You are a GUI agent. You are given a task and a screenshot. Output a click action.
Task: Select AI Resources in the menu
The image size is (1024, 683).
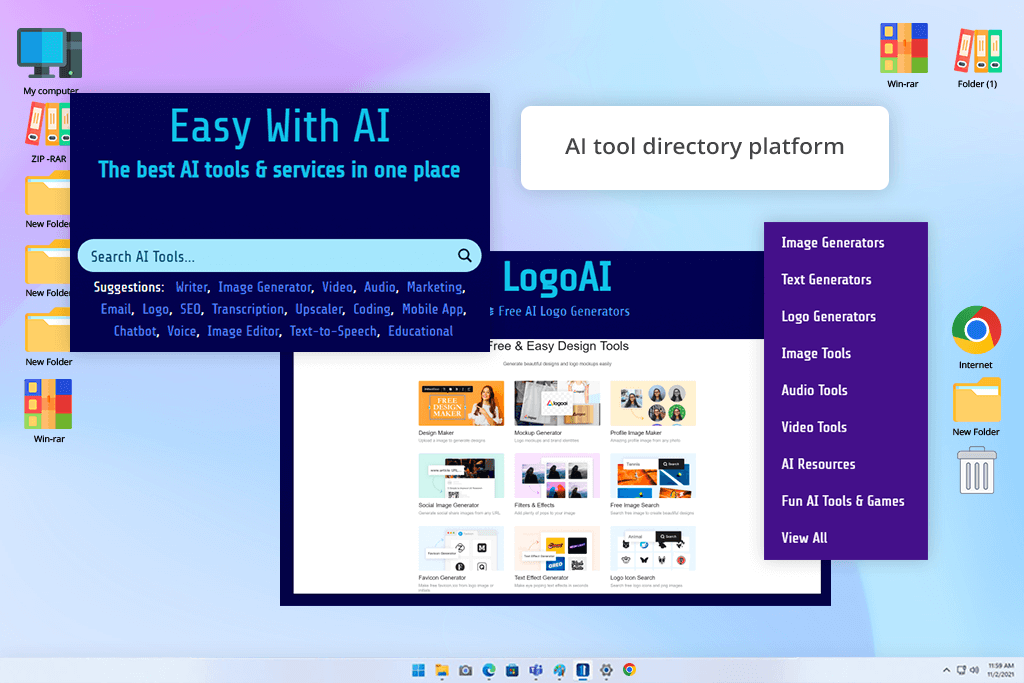pos(818,464)
